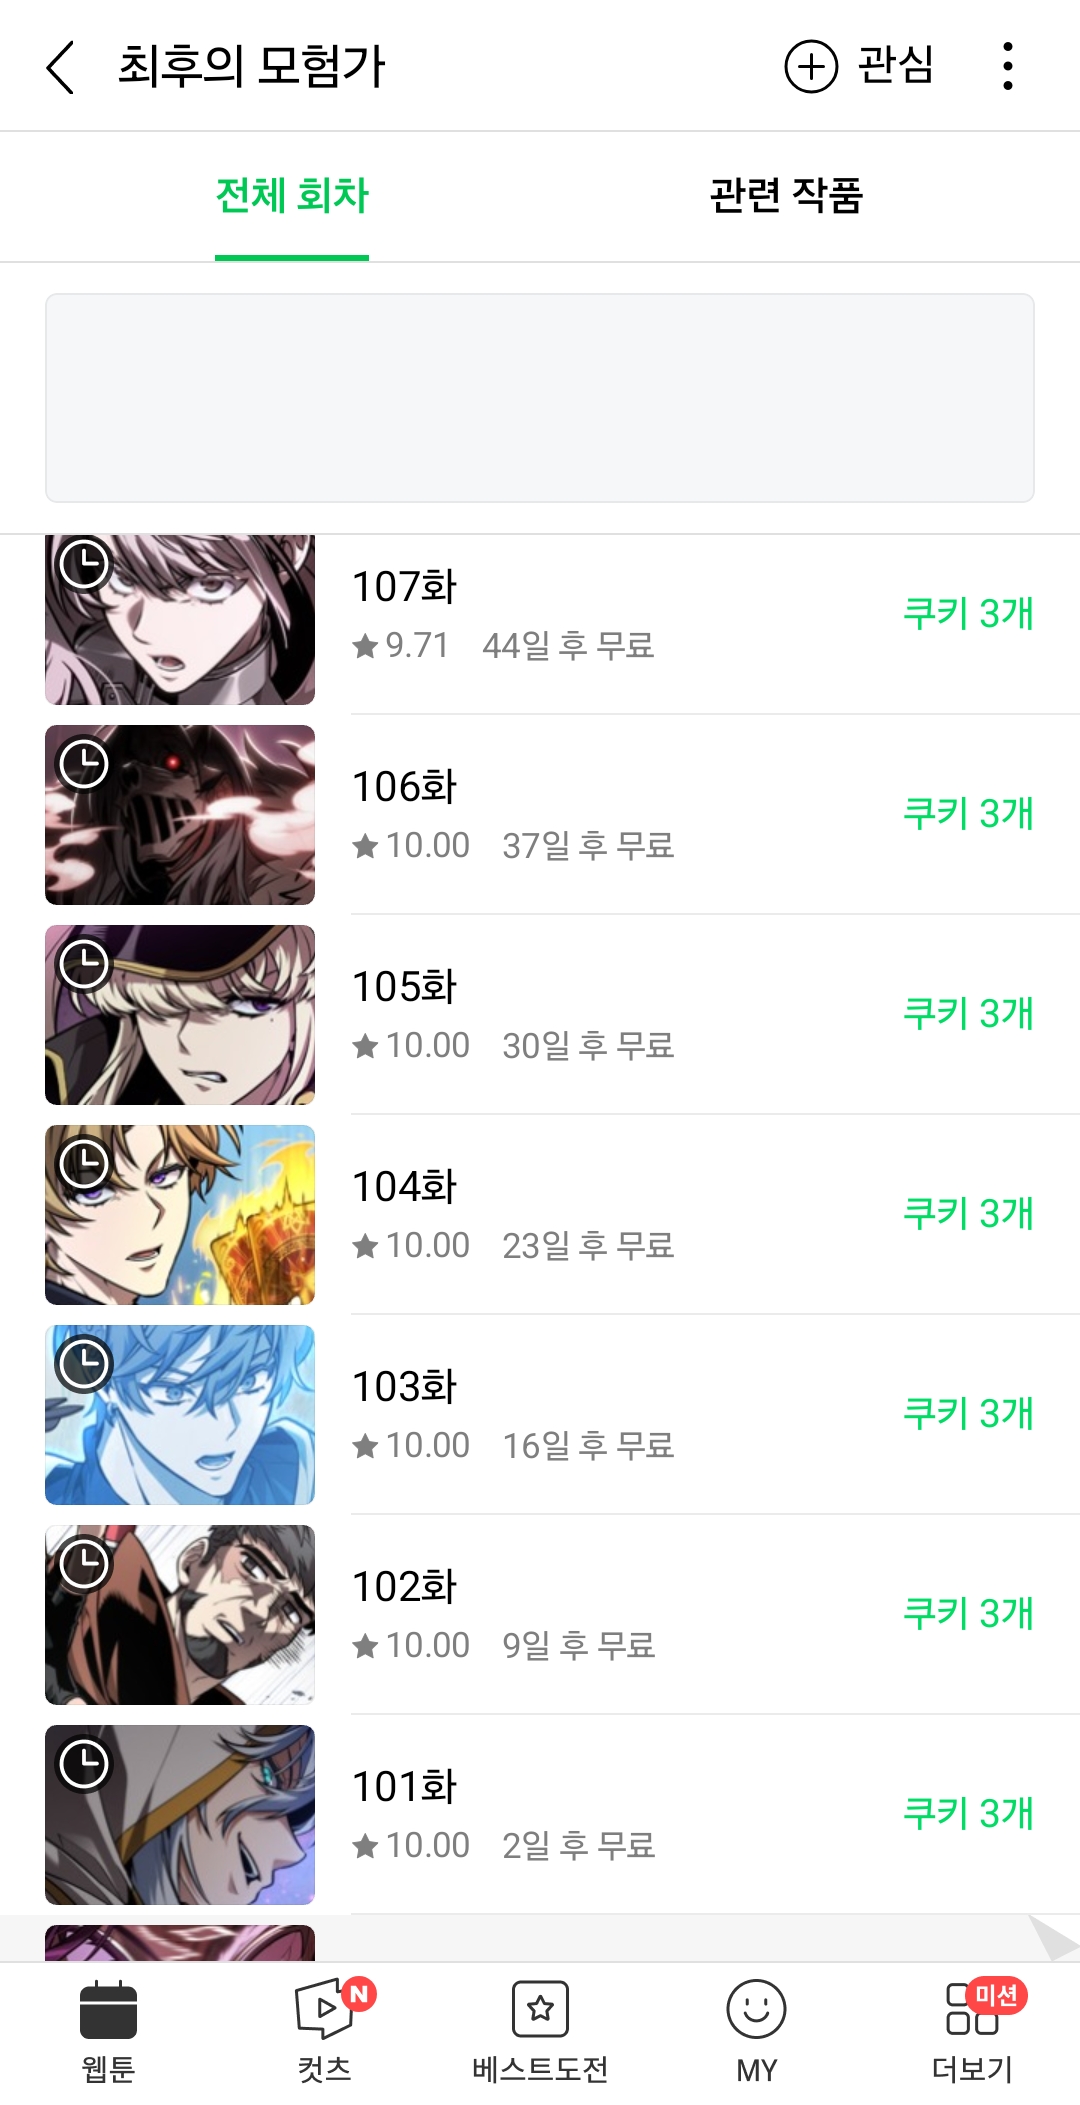1080x2105 pixels.
Task: Tap clock icon on 102화 thumbnail
Action: coord(84,1565)
